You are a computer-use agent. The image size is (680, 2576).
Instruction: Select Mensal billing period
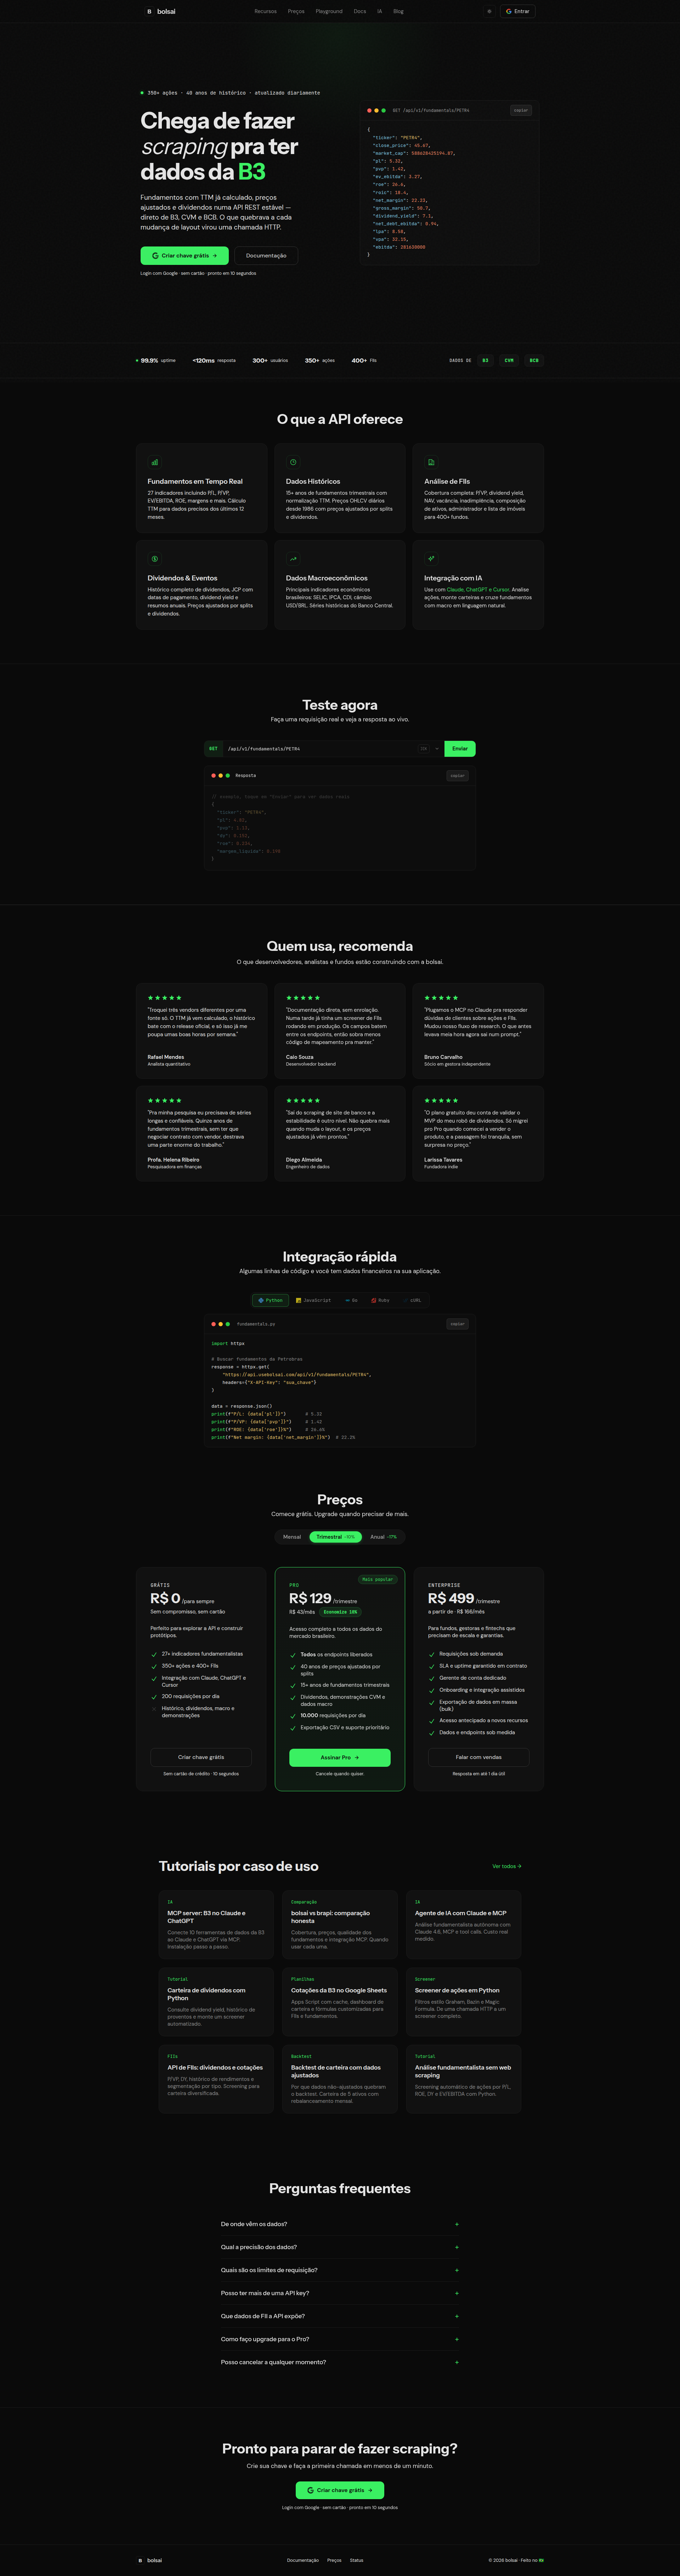click(292, 1537)
